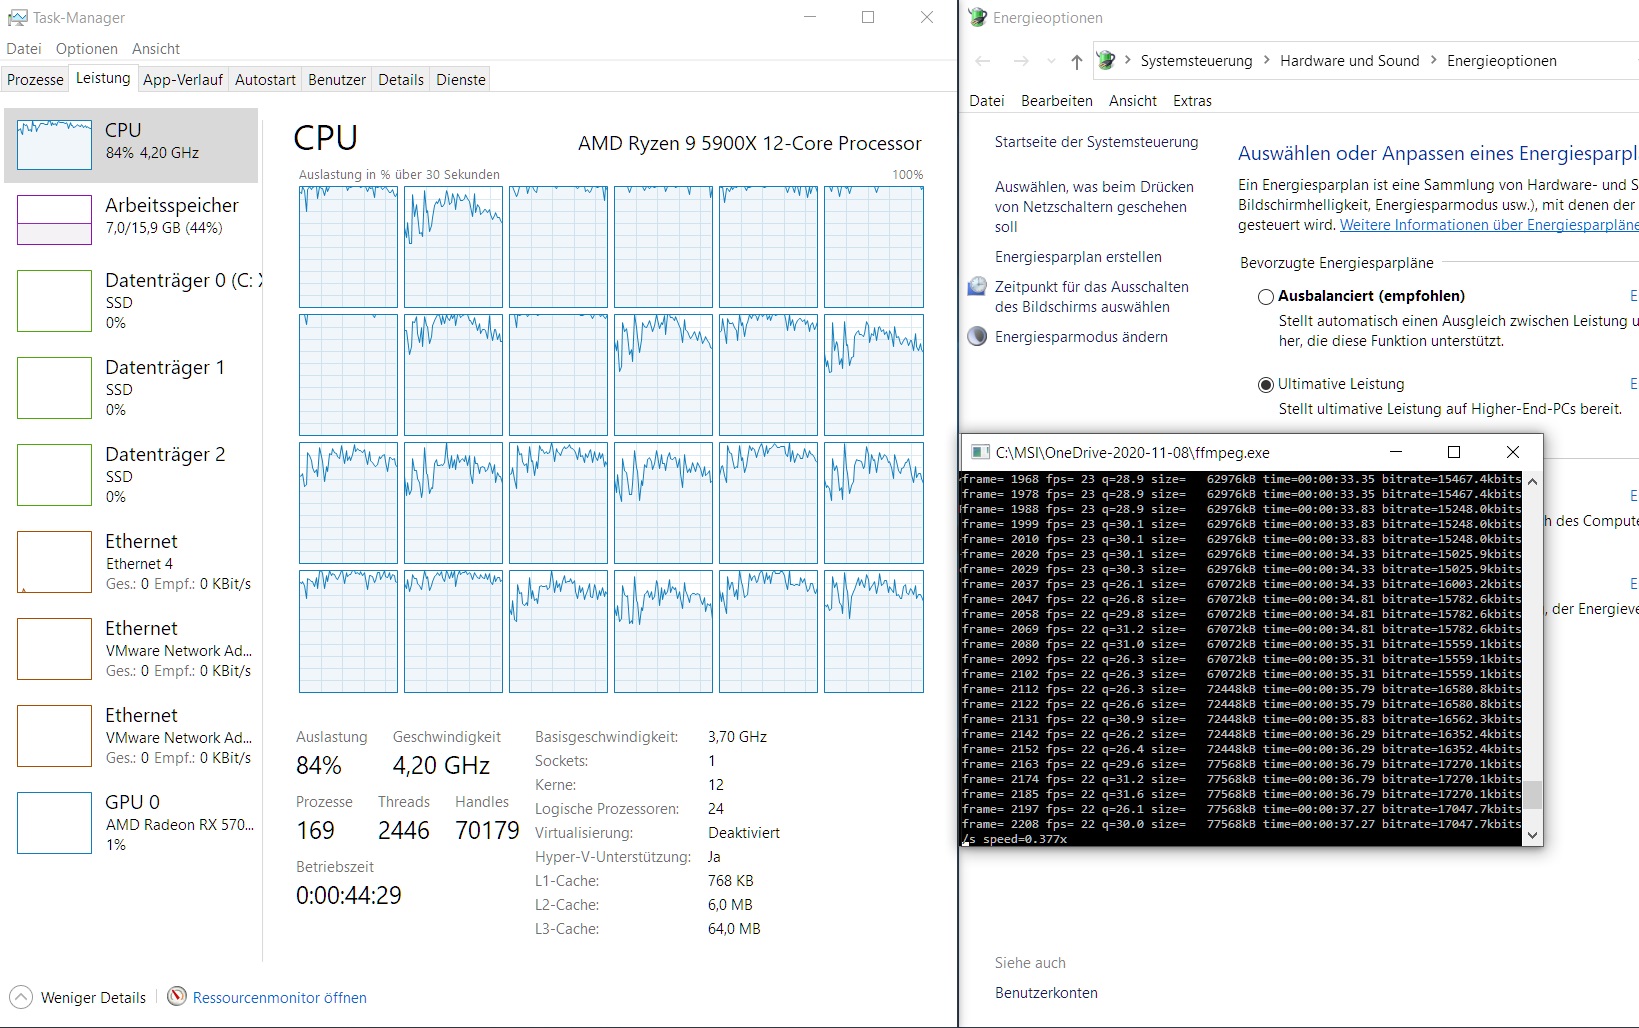Click the L1-Cache value 768 KB
This screenshot has height=1028, width=1639.
[731, 881]
